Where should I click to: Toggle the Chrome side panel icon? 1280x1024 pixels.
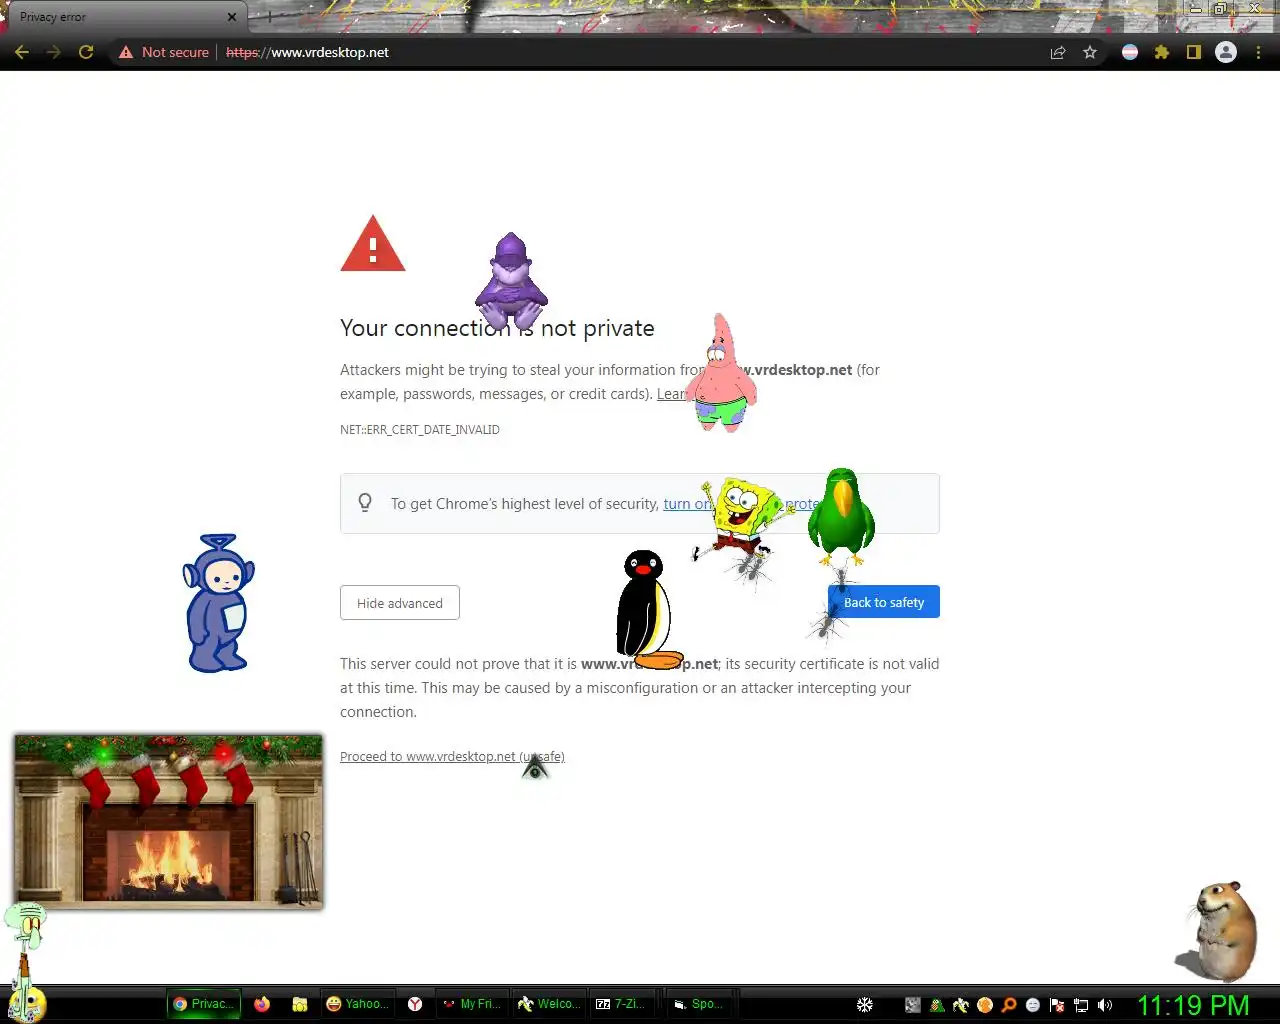click(x=1194, y=52)
